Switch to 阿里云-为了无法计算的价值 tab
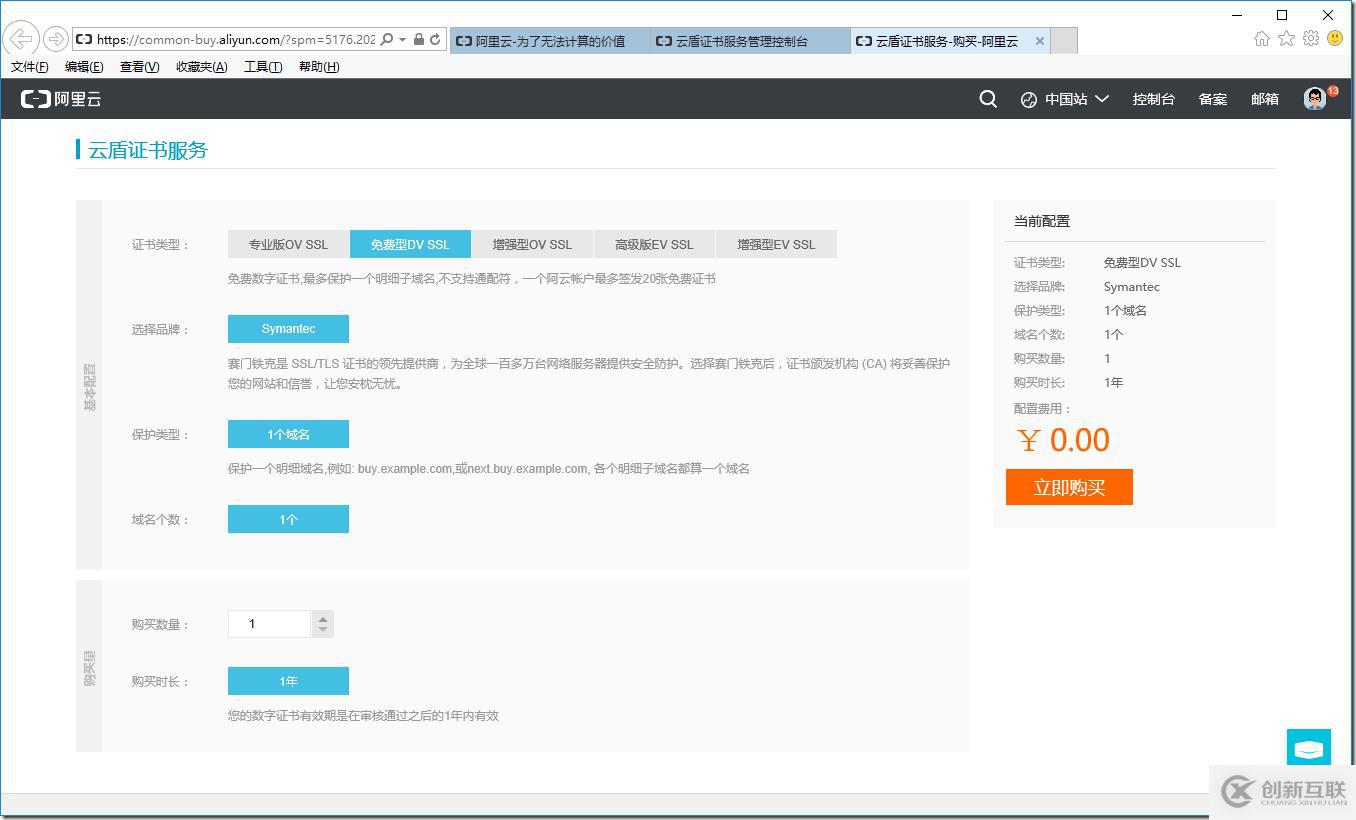 pyautogui.click(x=549, y=41)
